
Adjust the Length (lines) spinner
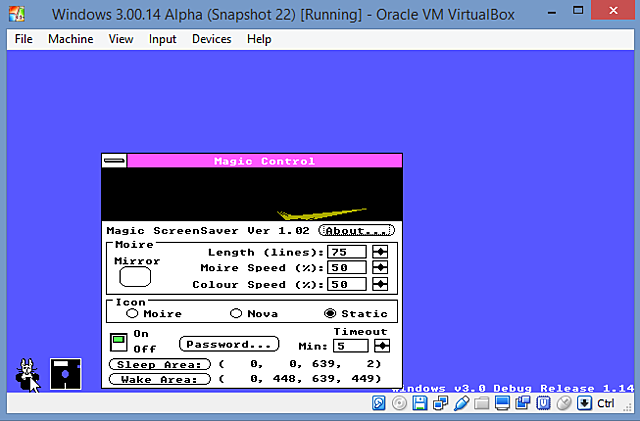point(380,252)
